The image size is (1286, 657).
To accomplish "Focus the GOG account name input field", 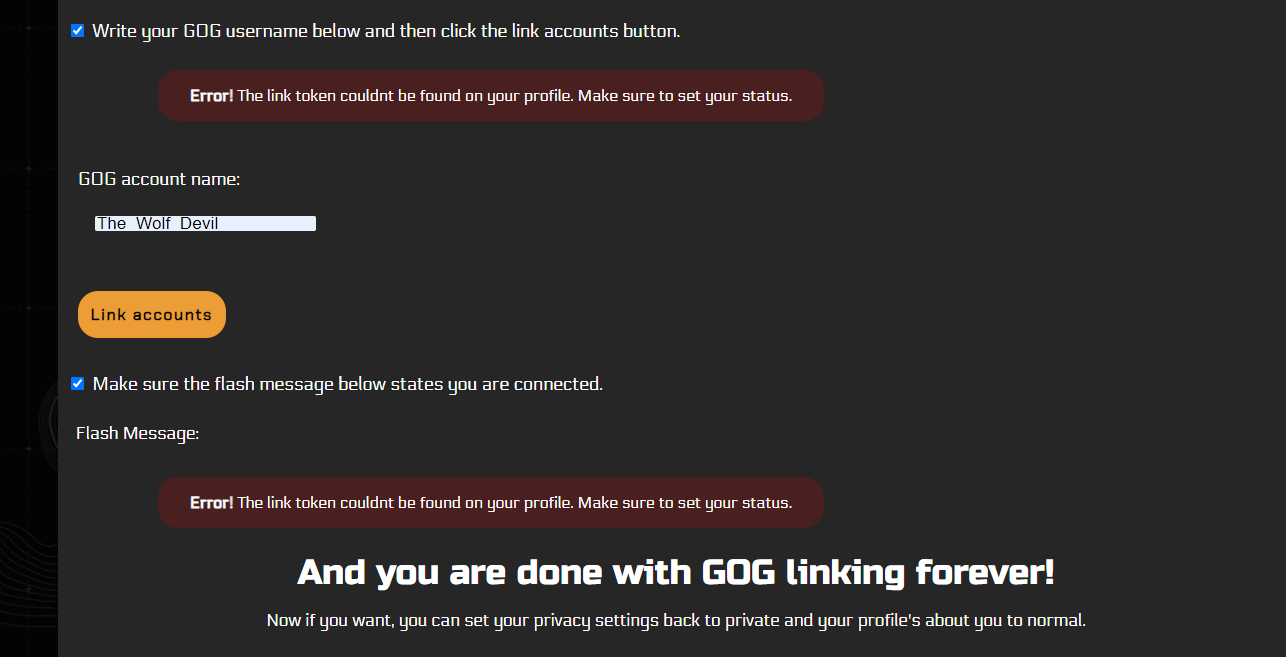I will pyautogui.click(x=205, y=224).
